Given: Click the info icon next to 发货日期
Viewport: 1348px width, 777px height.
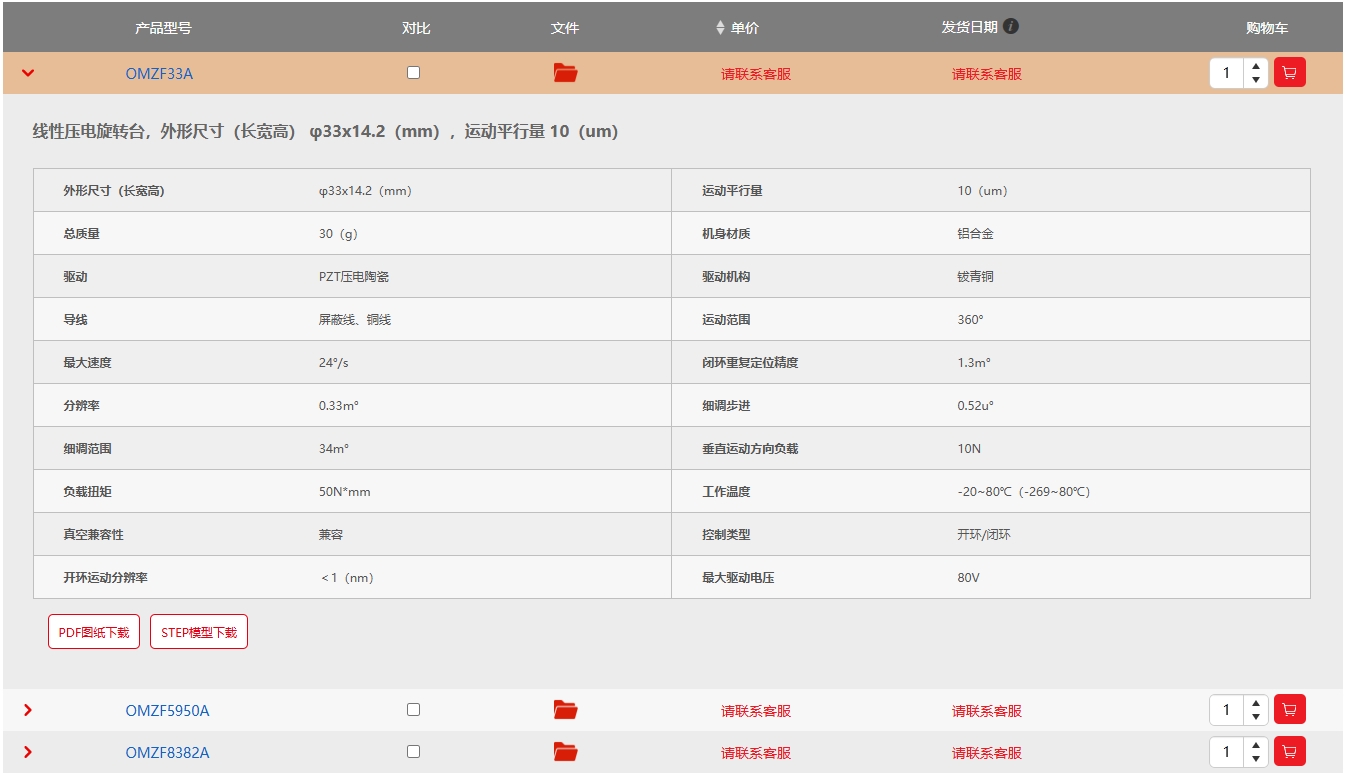Looking at the screenshot, I should pyautogui.click(x=1011, y=27).
